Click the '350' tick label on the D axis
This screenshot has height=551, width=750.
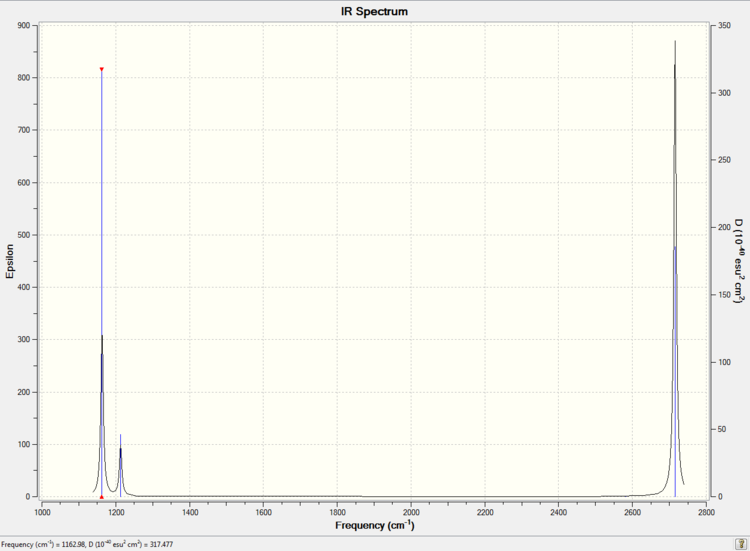pyautogui.click(x=725, y=25)
